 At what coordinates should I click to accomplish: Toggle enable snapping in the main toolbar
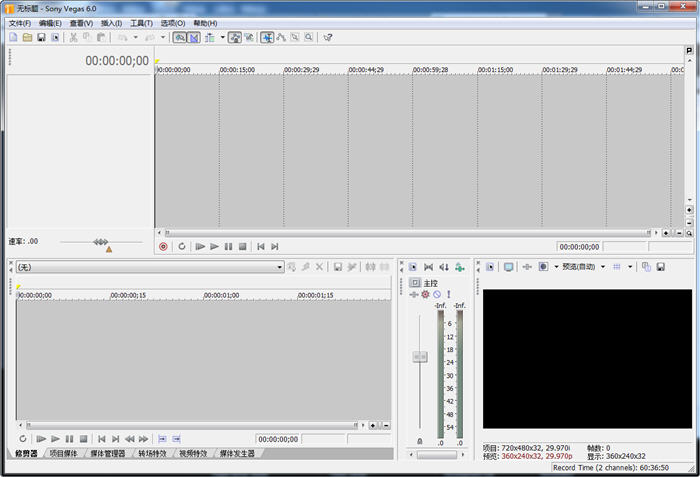pos(179,37)
